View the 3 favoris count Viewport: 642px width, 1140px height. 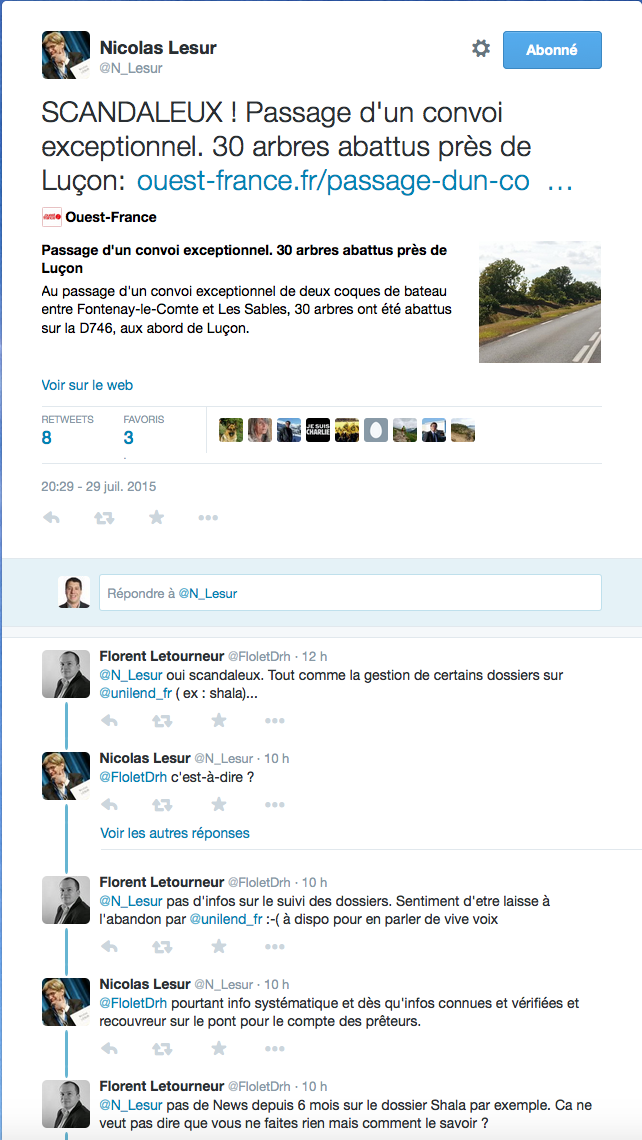(129, 438)
